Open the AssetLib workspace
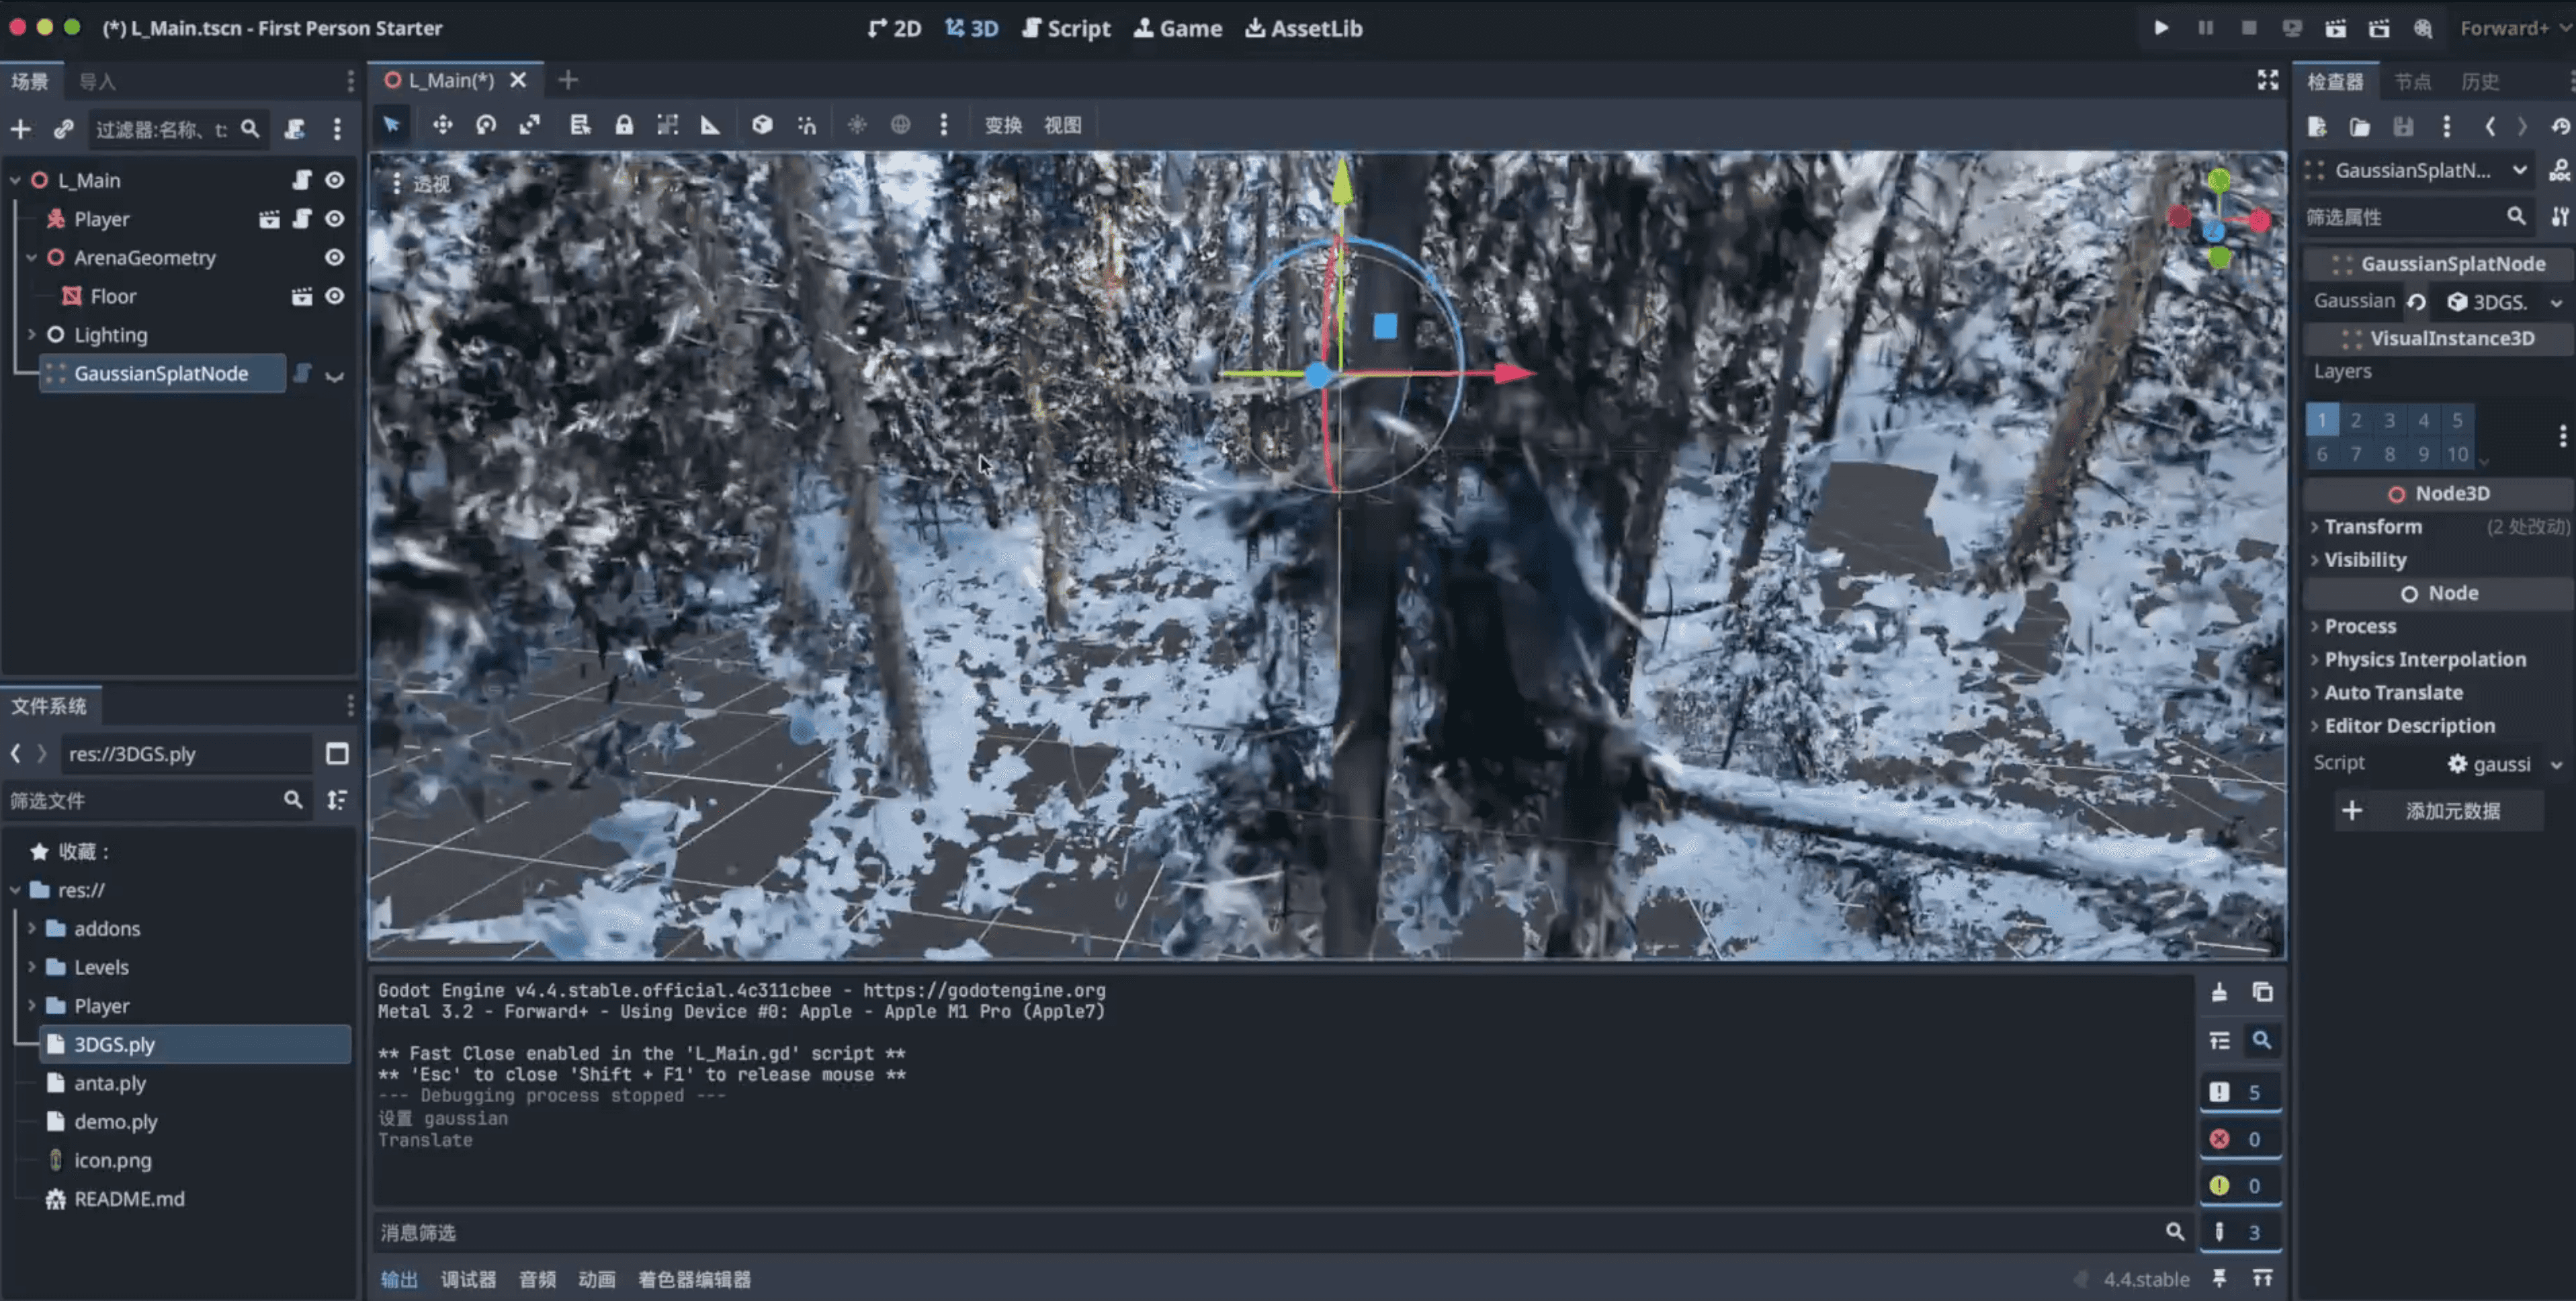 1304,28
